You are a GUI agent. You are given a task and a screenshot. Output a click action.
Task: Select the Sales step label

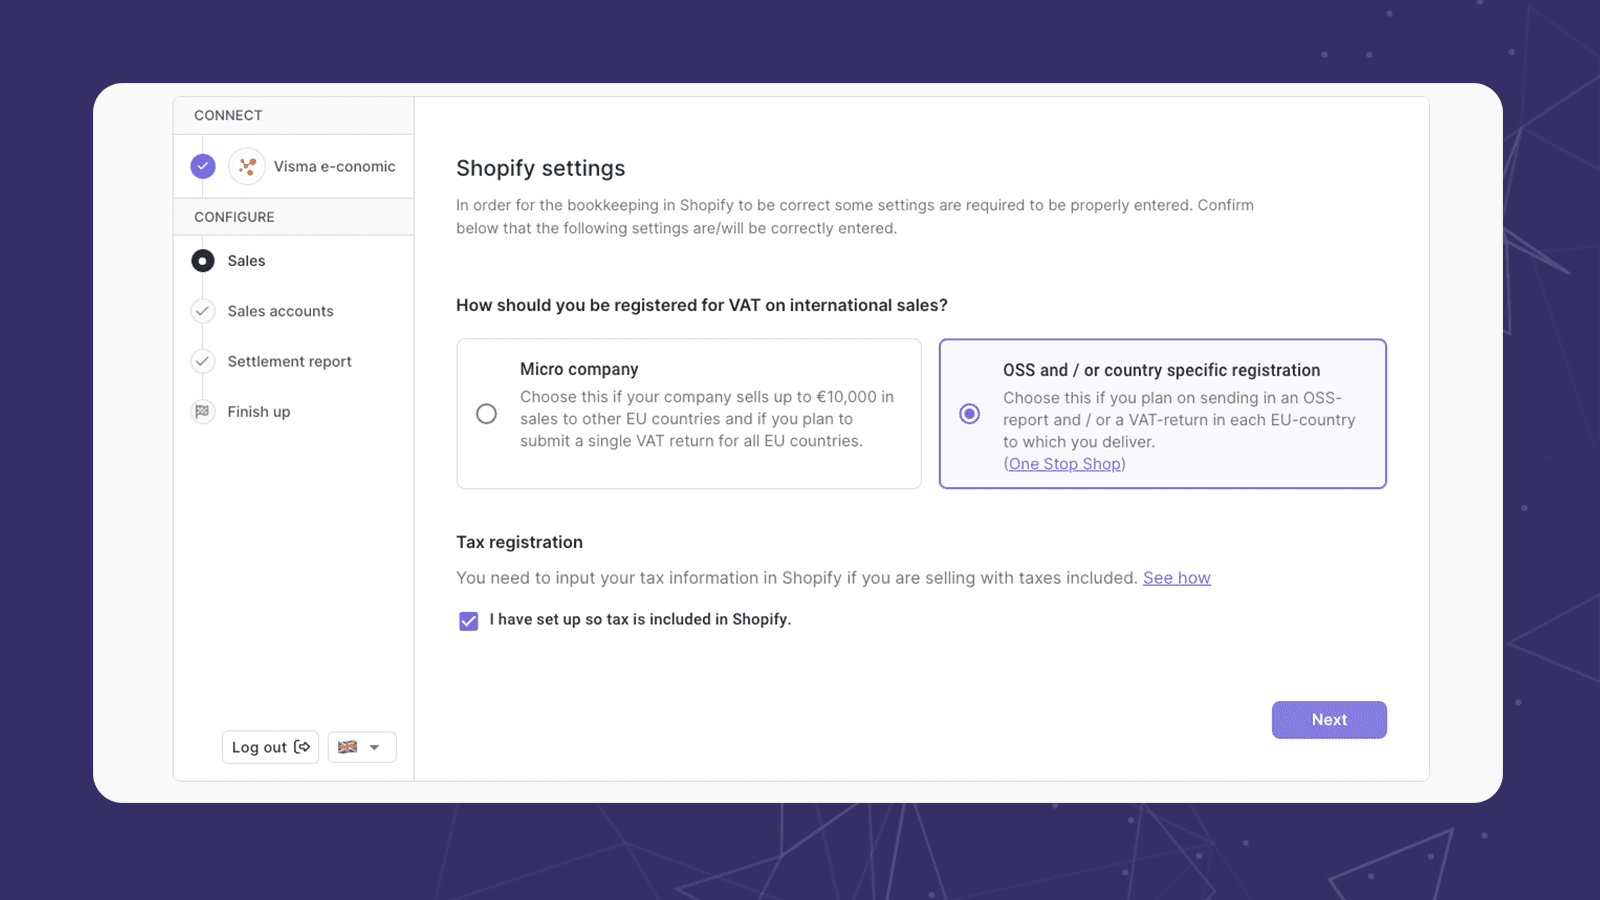click(x=246, y=261)
